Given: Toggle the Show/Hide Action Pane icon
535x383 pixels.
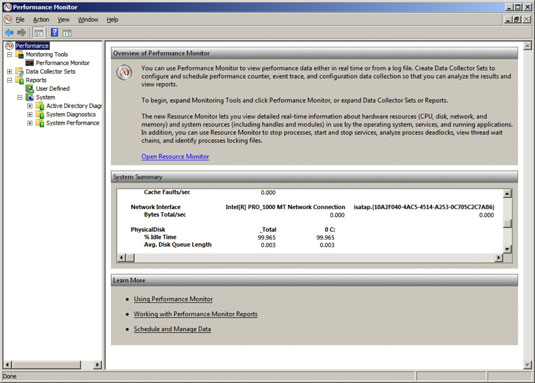Looking at the screenshot, I should 67,33.
